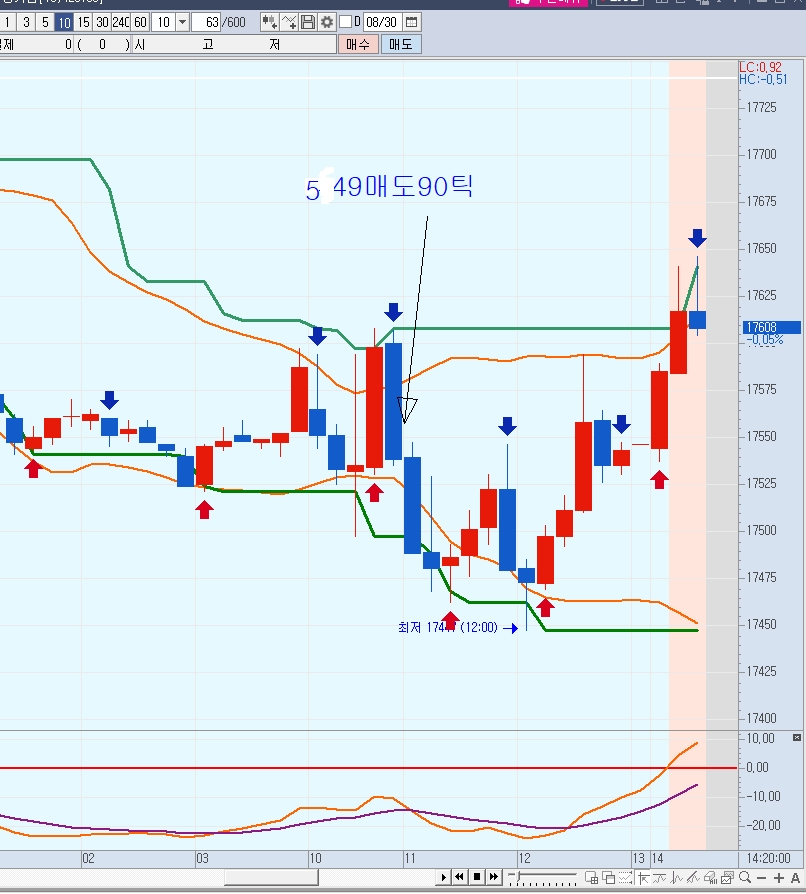Click the 매수 buy button
Screen dimensions: 806x894
[x=358, y=44]
